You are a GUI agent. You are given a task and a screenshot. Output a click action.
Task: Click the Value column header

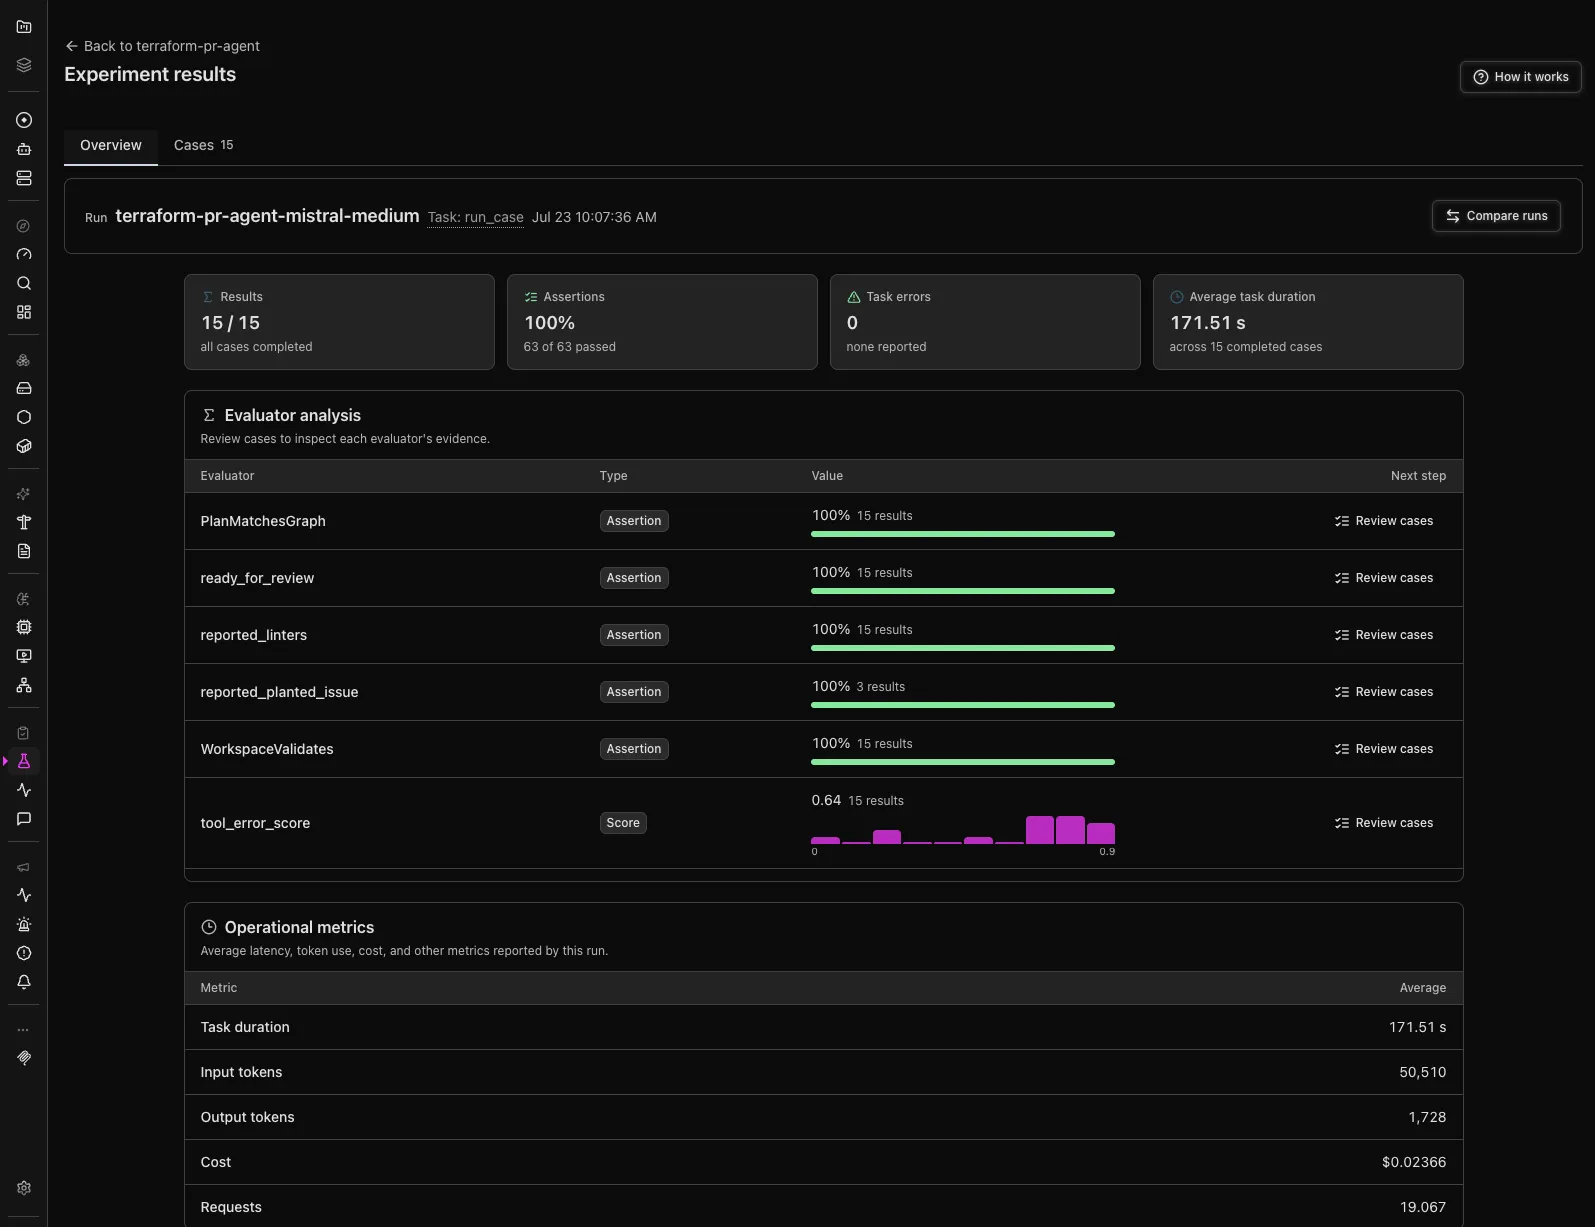point(827,476)
